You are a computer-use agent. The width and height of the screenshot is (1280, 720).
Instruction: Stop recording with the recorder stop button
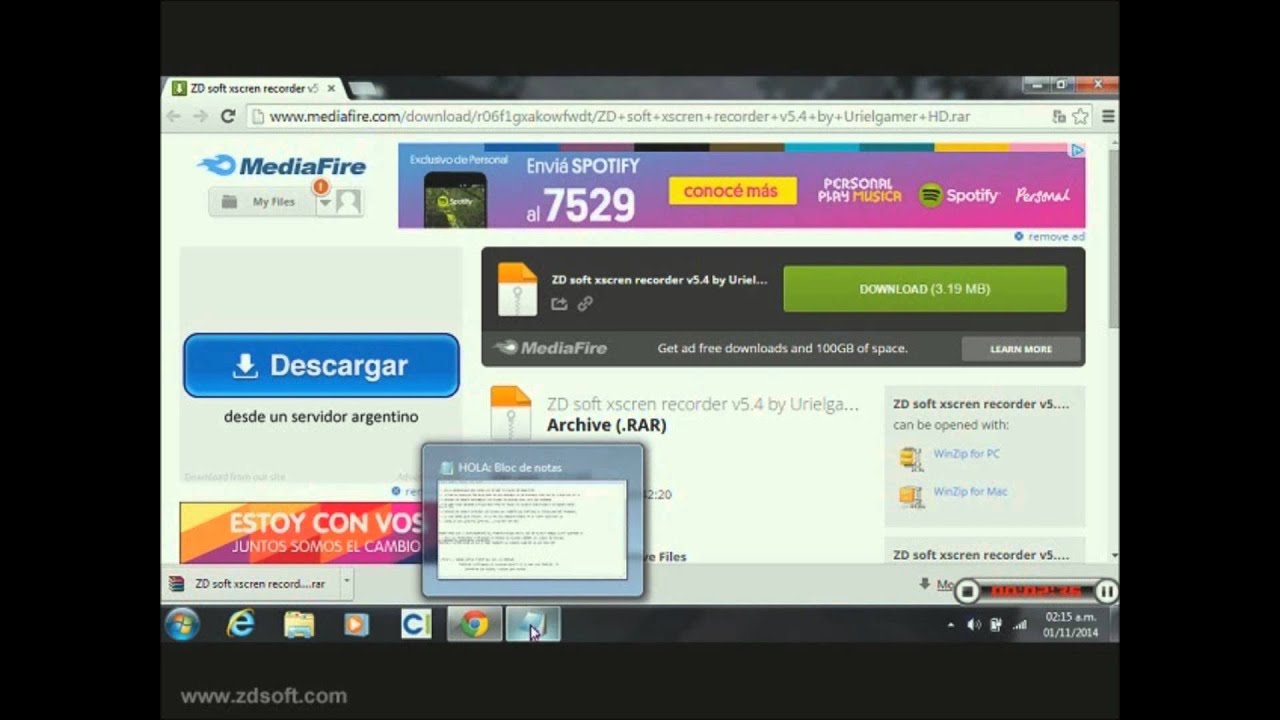(966, 591)
